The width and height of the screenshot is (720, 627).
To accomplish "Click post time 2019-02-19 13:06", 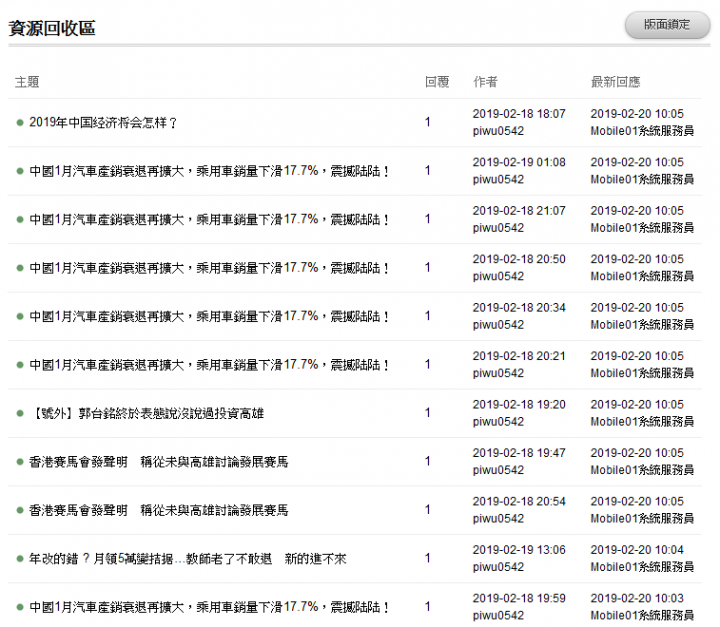I will point(519,550).
